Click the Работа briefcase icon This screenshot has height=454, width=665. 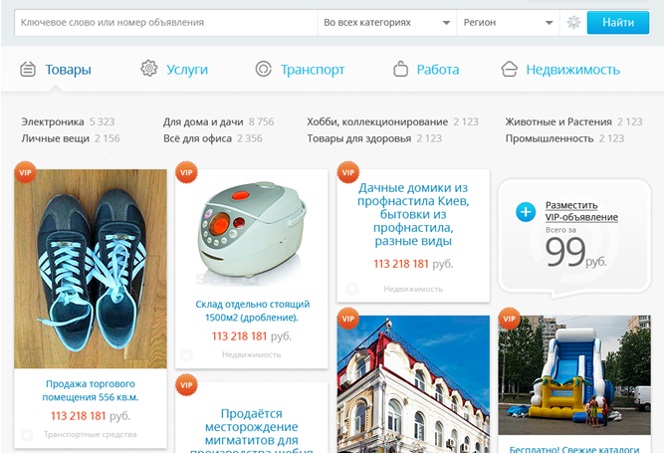pyautogui.click(x=401, y=70)
